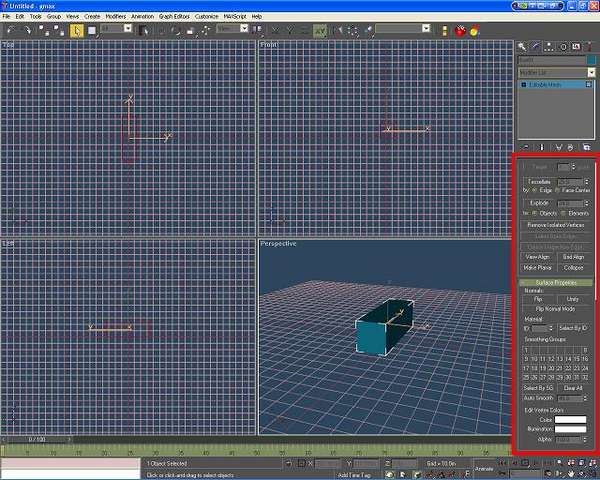This screenshot has height=480, width=600.
Task: Open the Modify command panel tab
Action: pyautogui.click(x=535, y=47)
